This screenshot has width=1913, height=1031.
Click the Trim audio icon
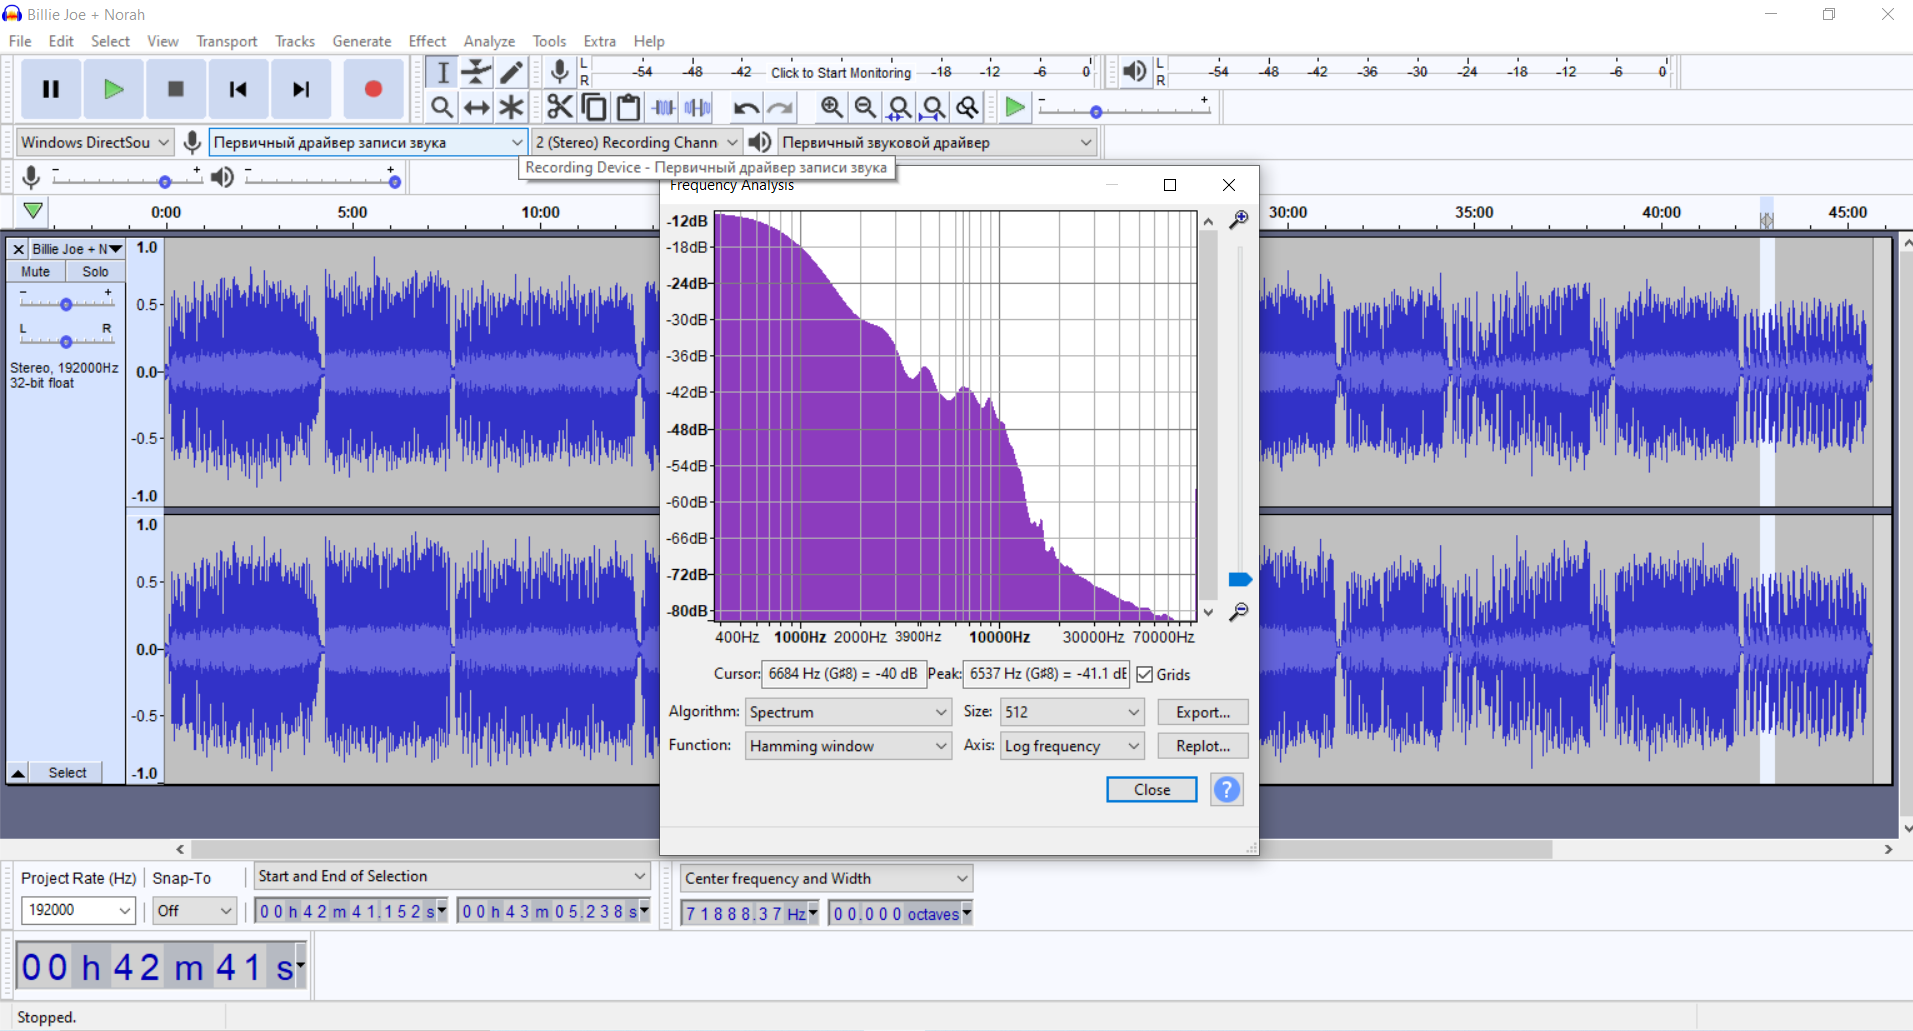point(664,107)
